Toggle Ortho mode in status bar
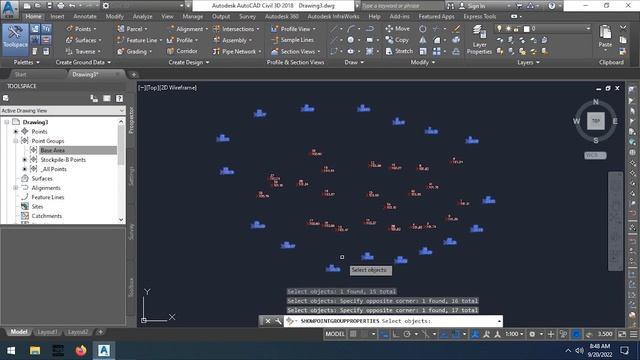This screenshot has width=640, height=360. click(396, 334)
